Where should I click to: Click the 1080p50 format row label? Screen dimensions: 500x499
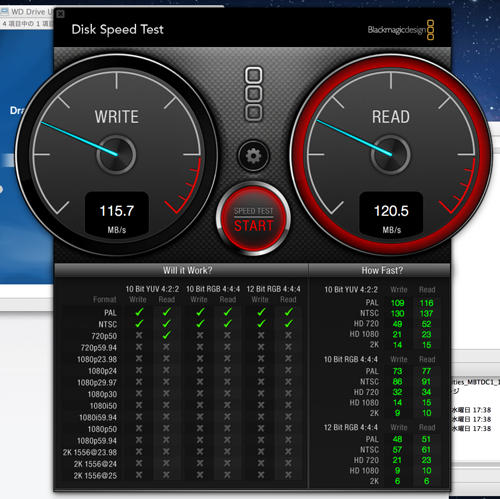pyautogui.click(x=102, y=429)
